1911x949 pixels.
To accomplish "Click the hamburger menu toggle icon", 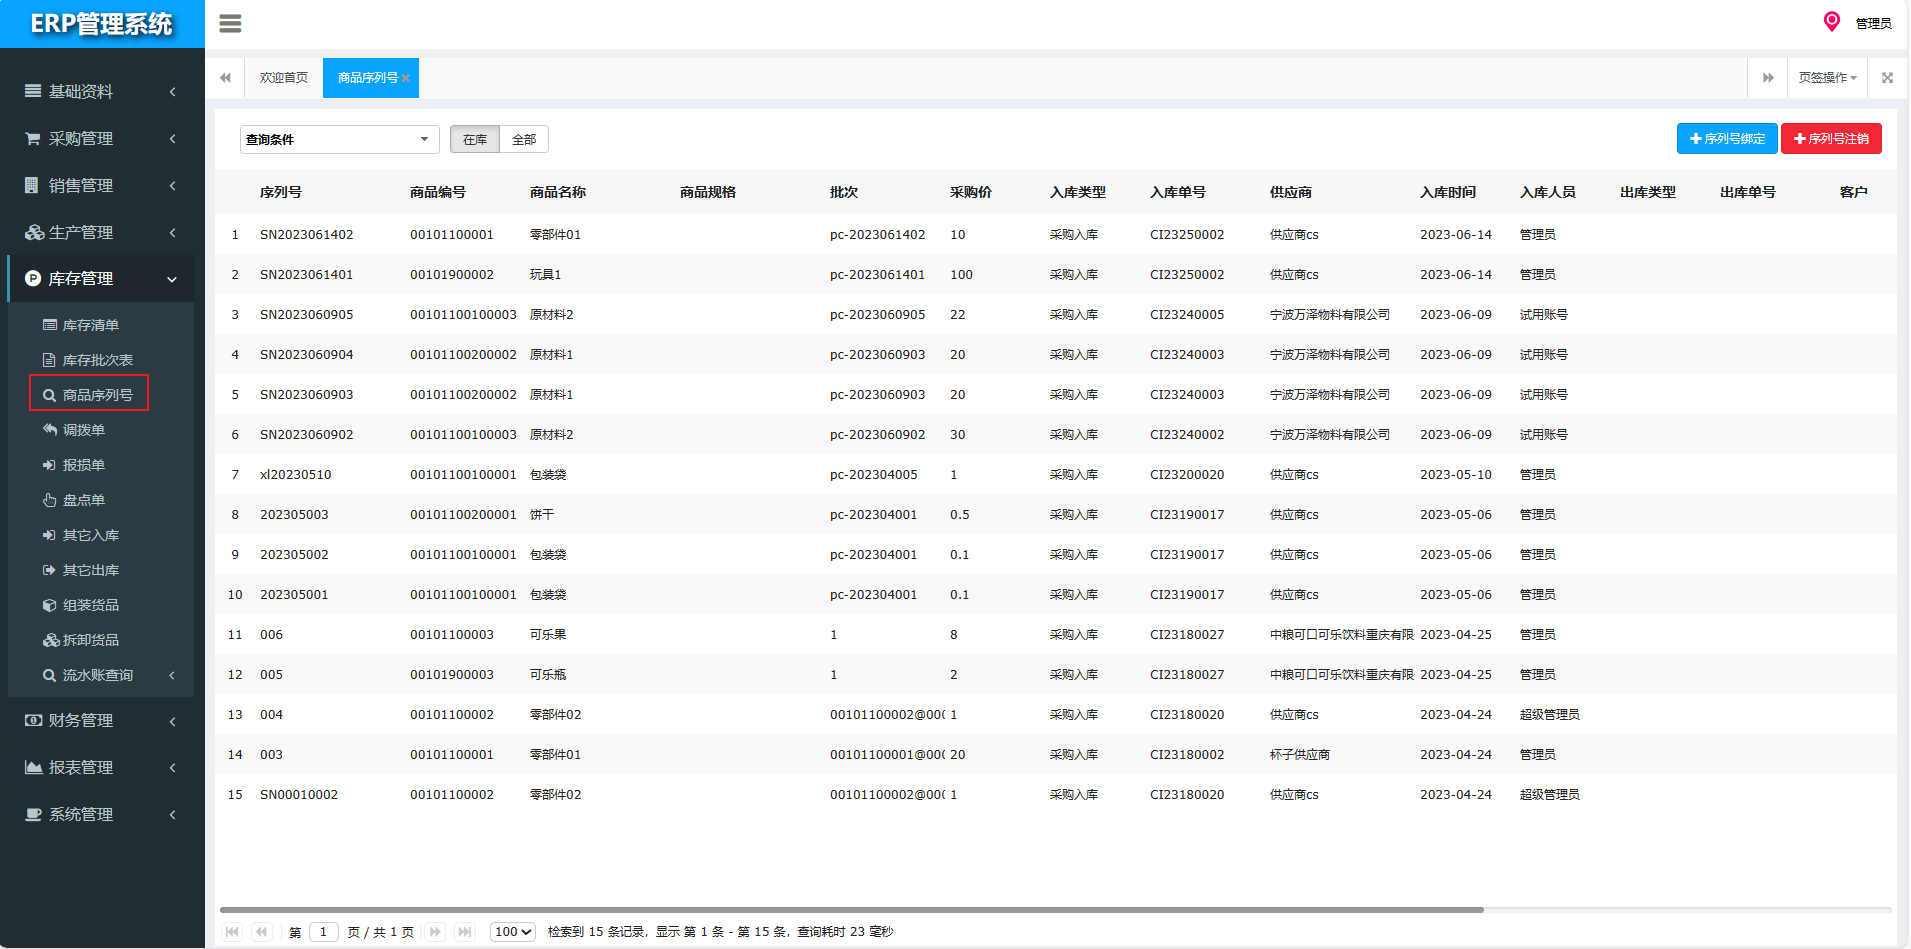I will 230,24.
